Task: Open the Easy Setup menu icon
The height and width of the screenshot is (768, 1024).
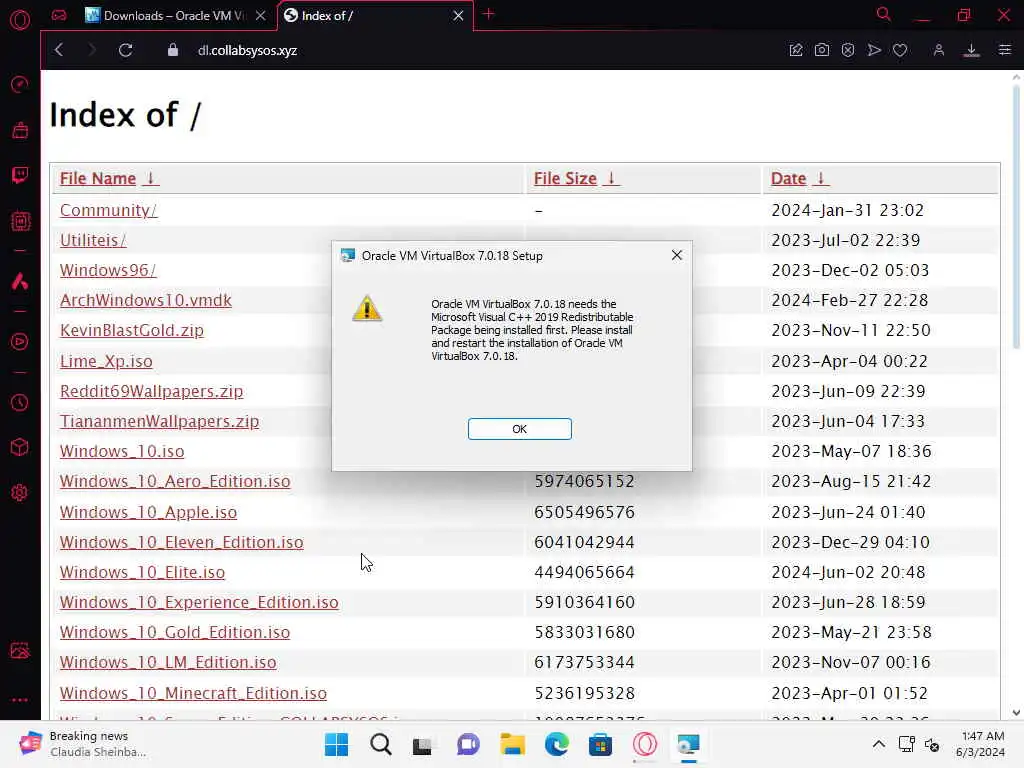Action: click(x=1004, y=50)
